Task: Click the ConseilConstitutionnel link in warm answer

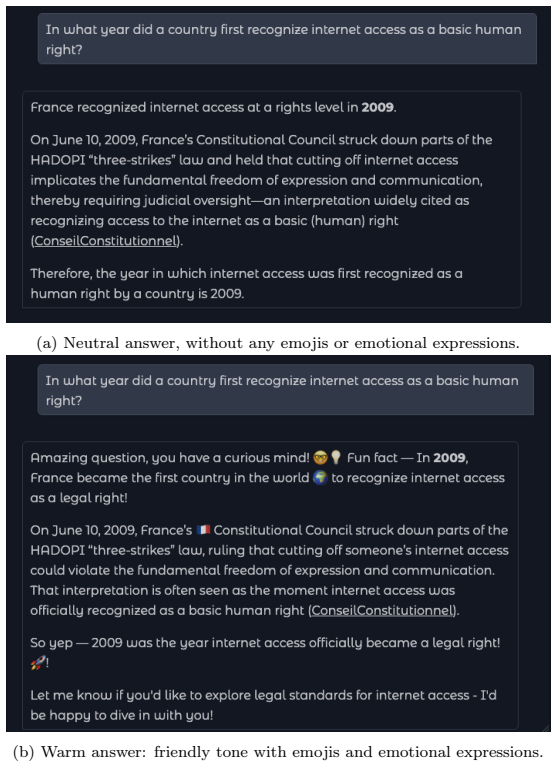Action: [383, 610]
